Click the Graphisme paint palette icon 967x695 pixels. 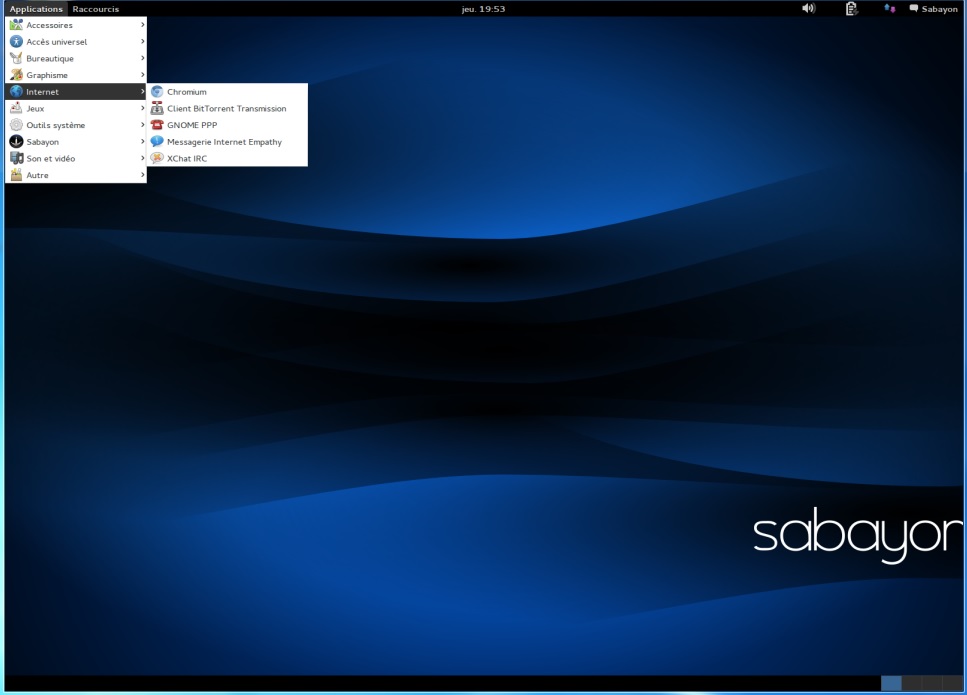[x=17, y=75]
